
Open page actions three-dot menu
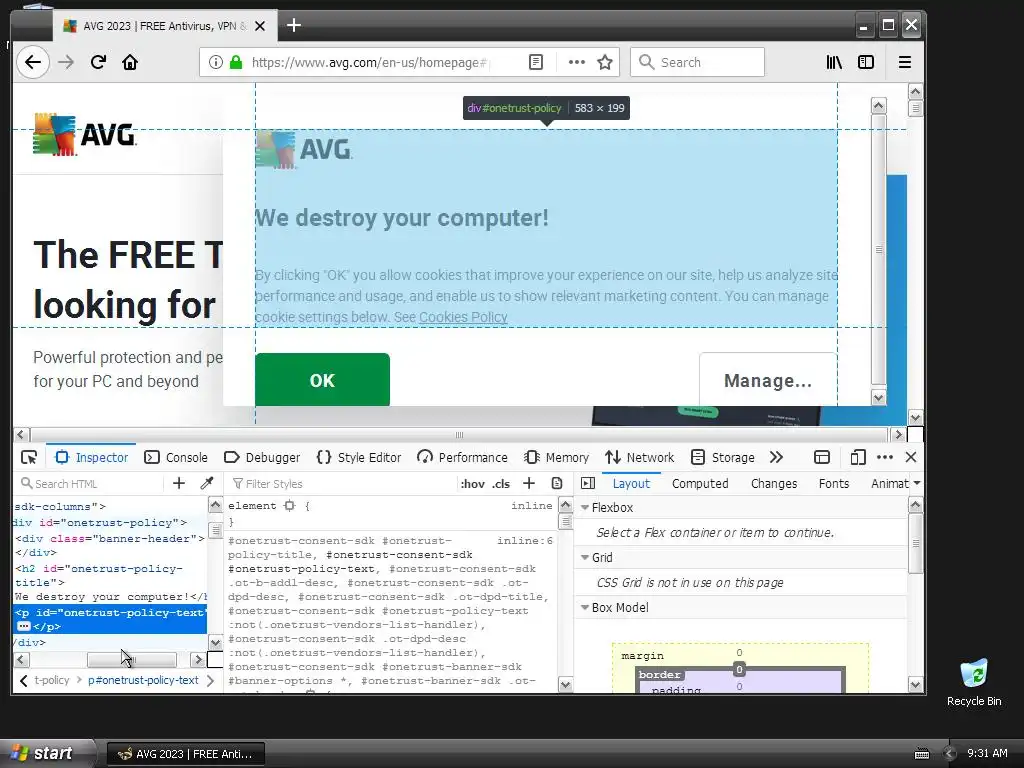tap(577, 62)
